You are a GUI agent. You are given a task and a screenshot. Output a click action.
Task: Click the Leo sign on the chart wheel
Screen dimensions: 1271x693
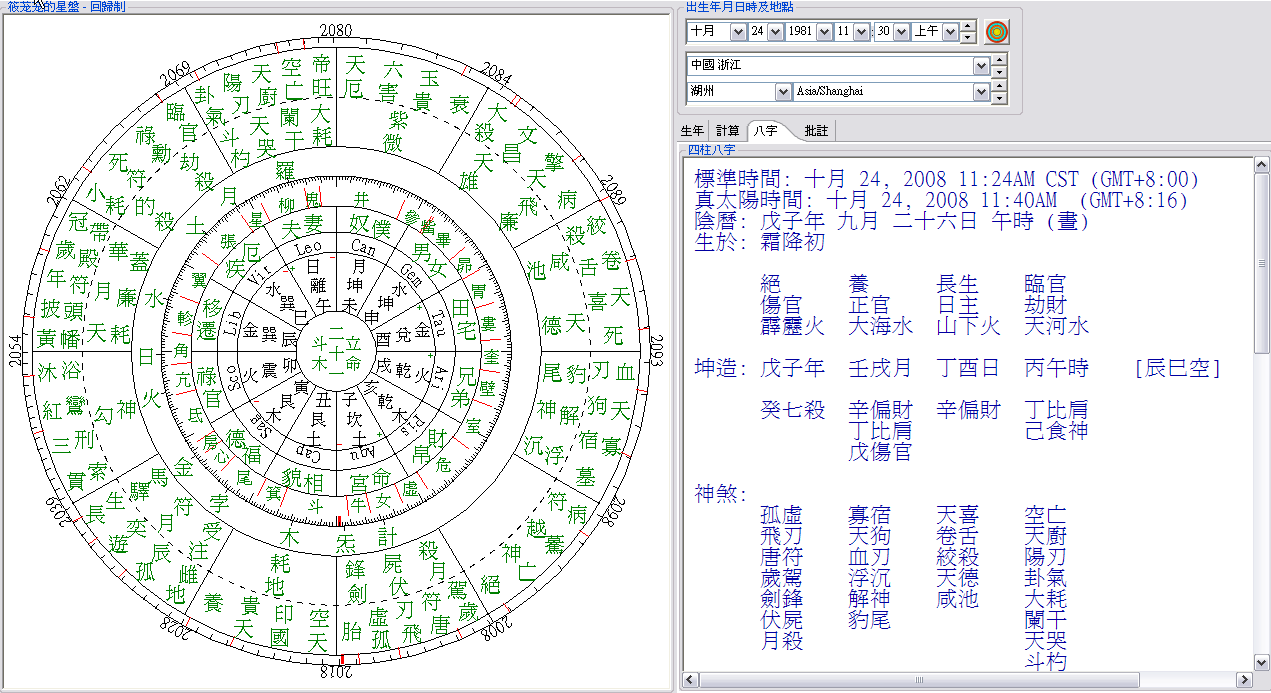tap(310, 246)
